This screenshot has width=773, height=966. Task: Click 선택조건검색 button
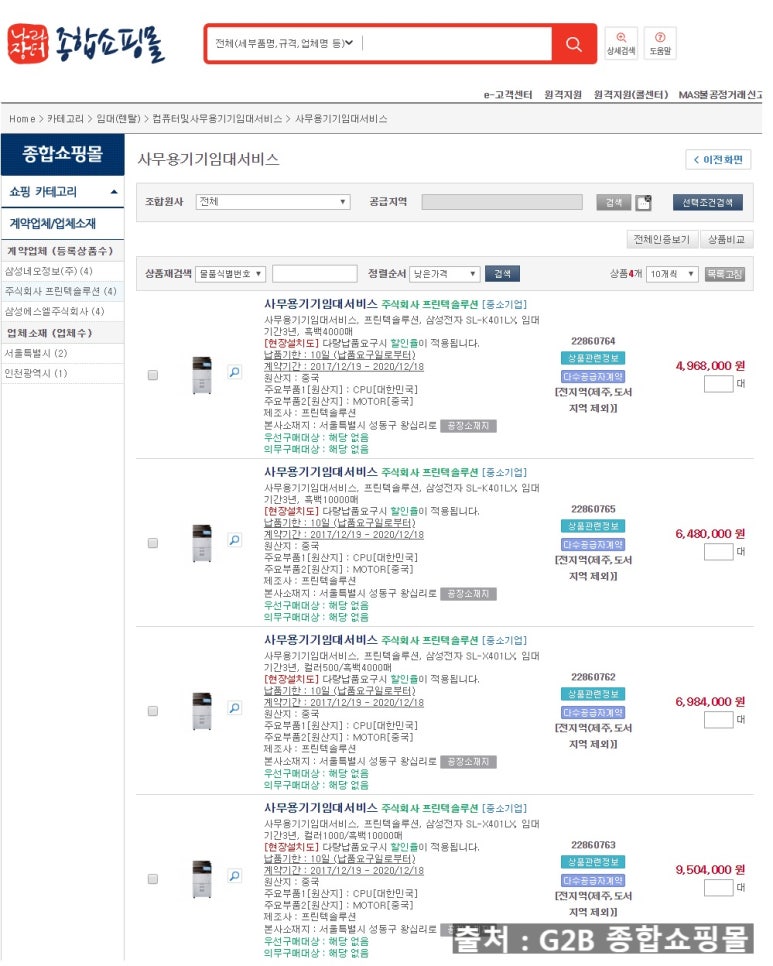pos(707,202)
